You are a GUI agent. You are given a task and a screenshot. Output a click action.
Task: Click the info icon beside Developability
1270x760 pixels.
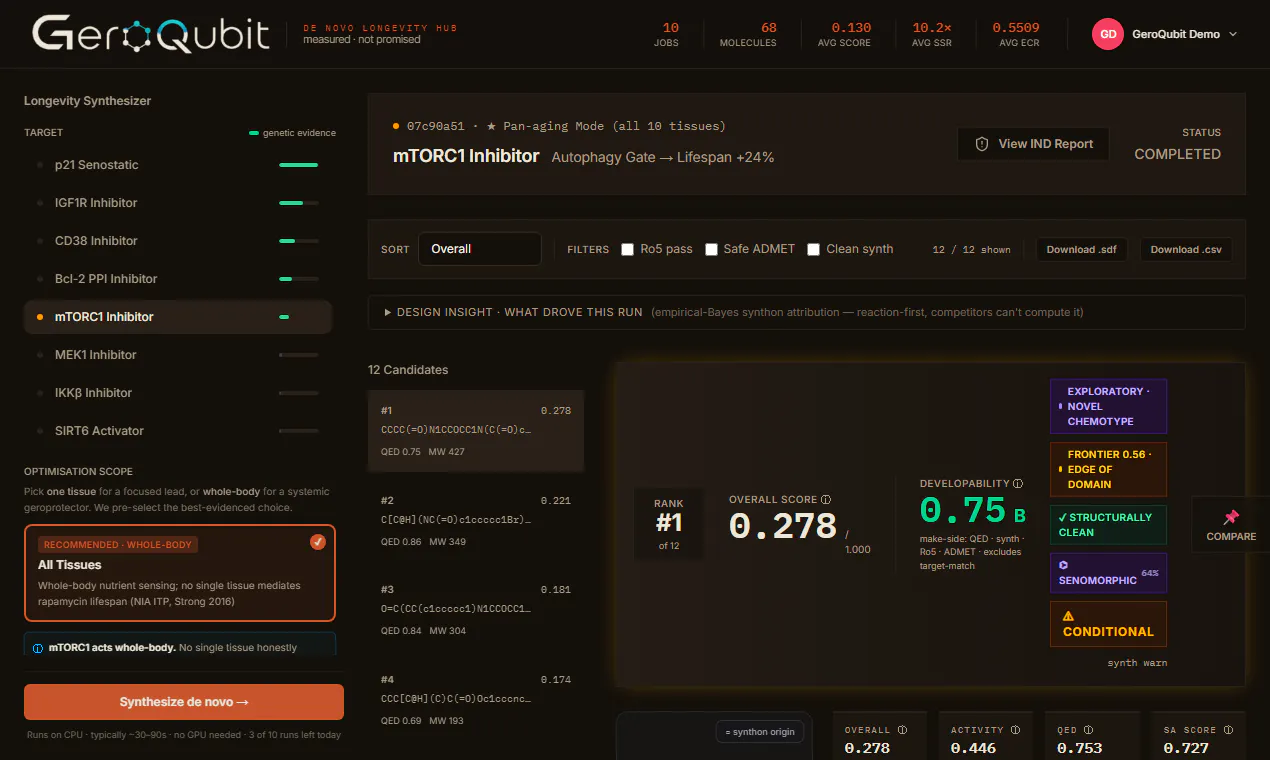pos(1018,483)
